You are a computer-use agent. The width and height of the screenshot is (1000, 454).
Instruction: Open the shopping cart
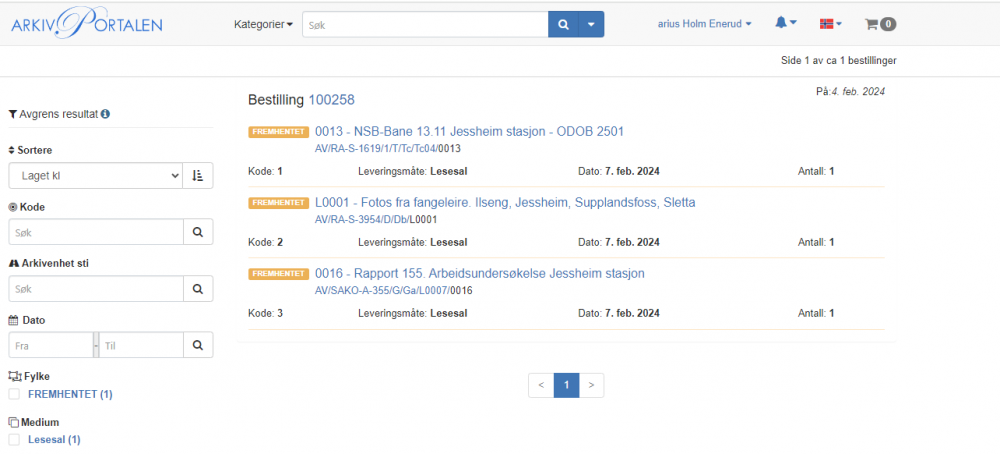879,24
